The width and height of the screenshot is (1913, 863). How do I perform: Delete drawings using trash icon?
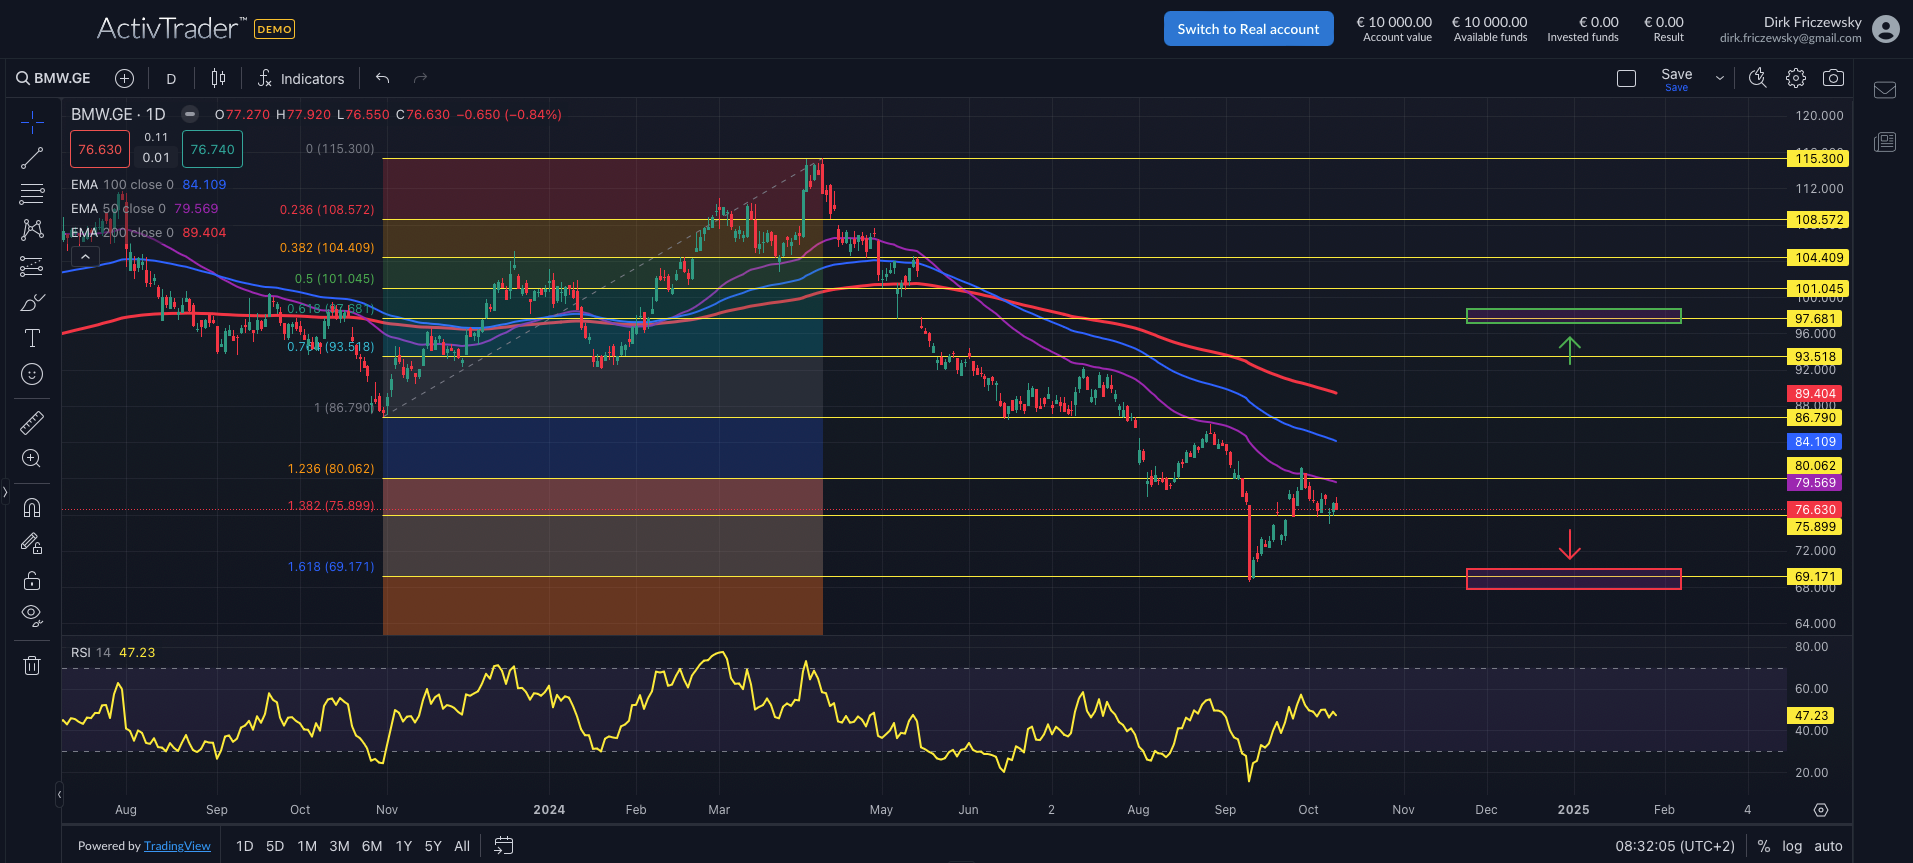coord(32,665)
